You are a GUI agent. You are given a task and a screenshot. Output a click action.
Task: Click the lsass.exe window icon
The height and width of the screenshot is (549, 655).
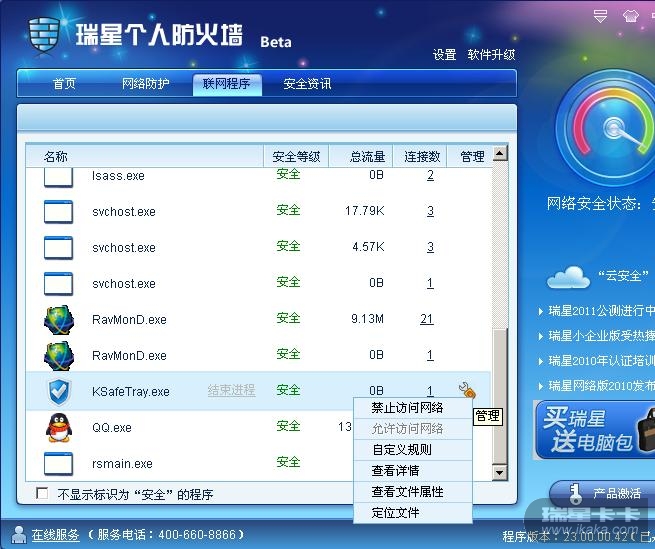[x=58, y=177]
